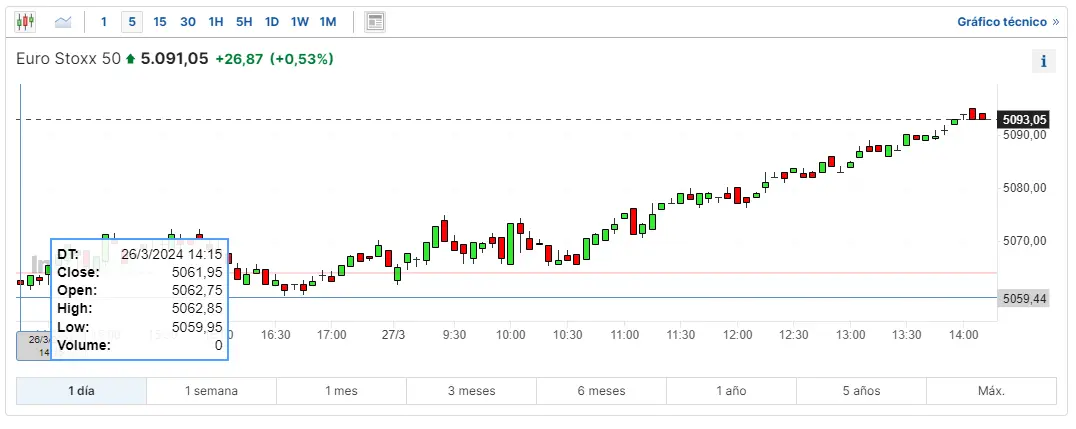The width and height of the screenshot is (1076, 429).
Task: Set the 5H interval
Action: click(x=244, y=22)
